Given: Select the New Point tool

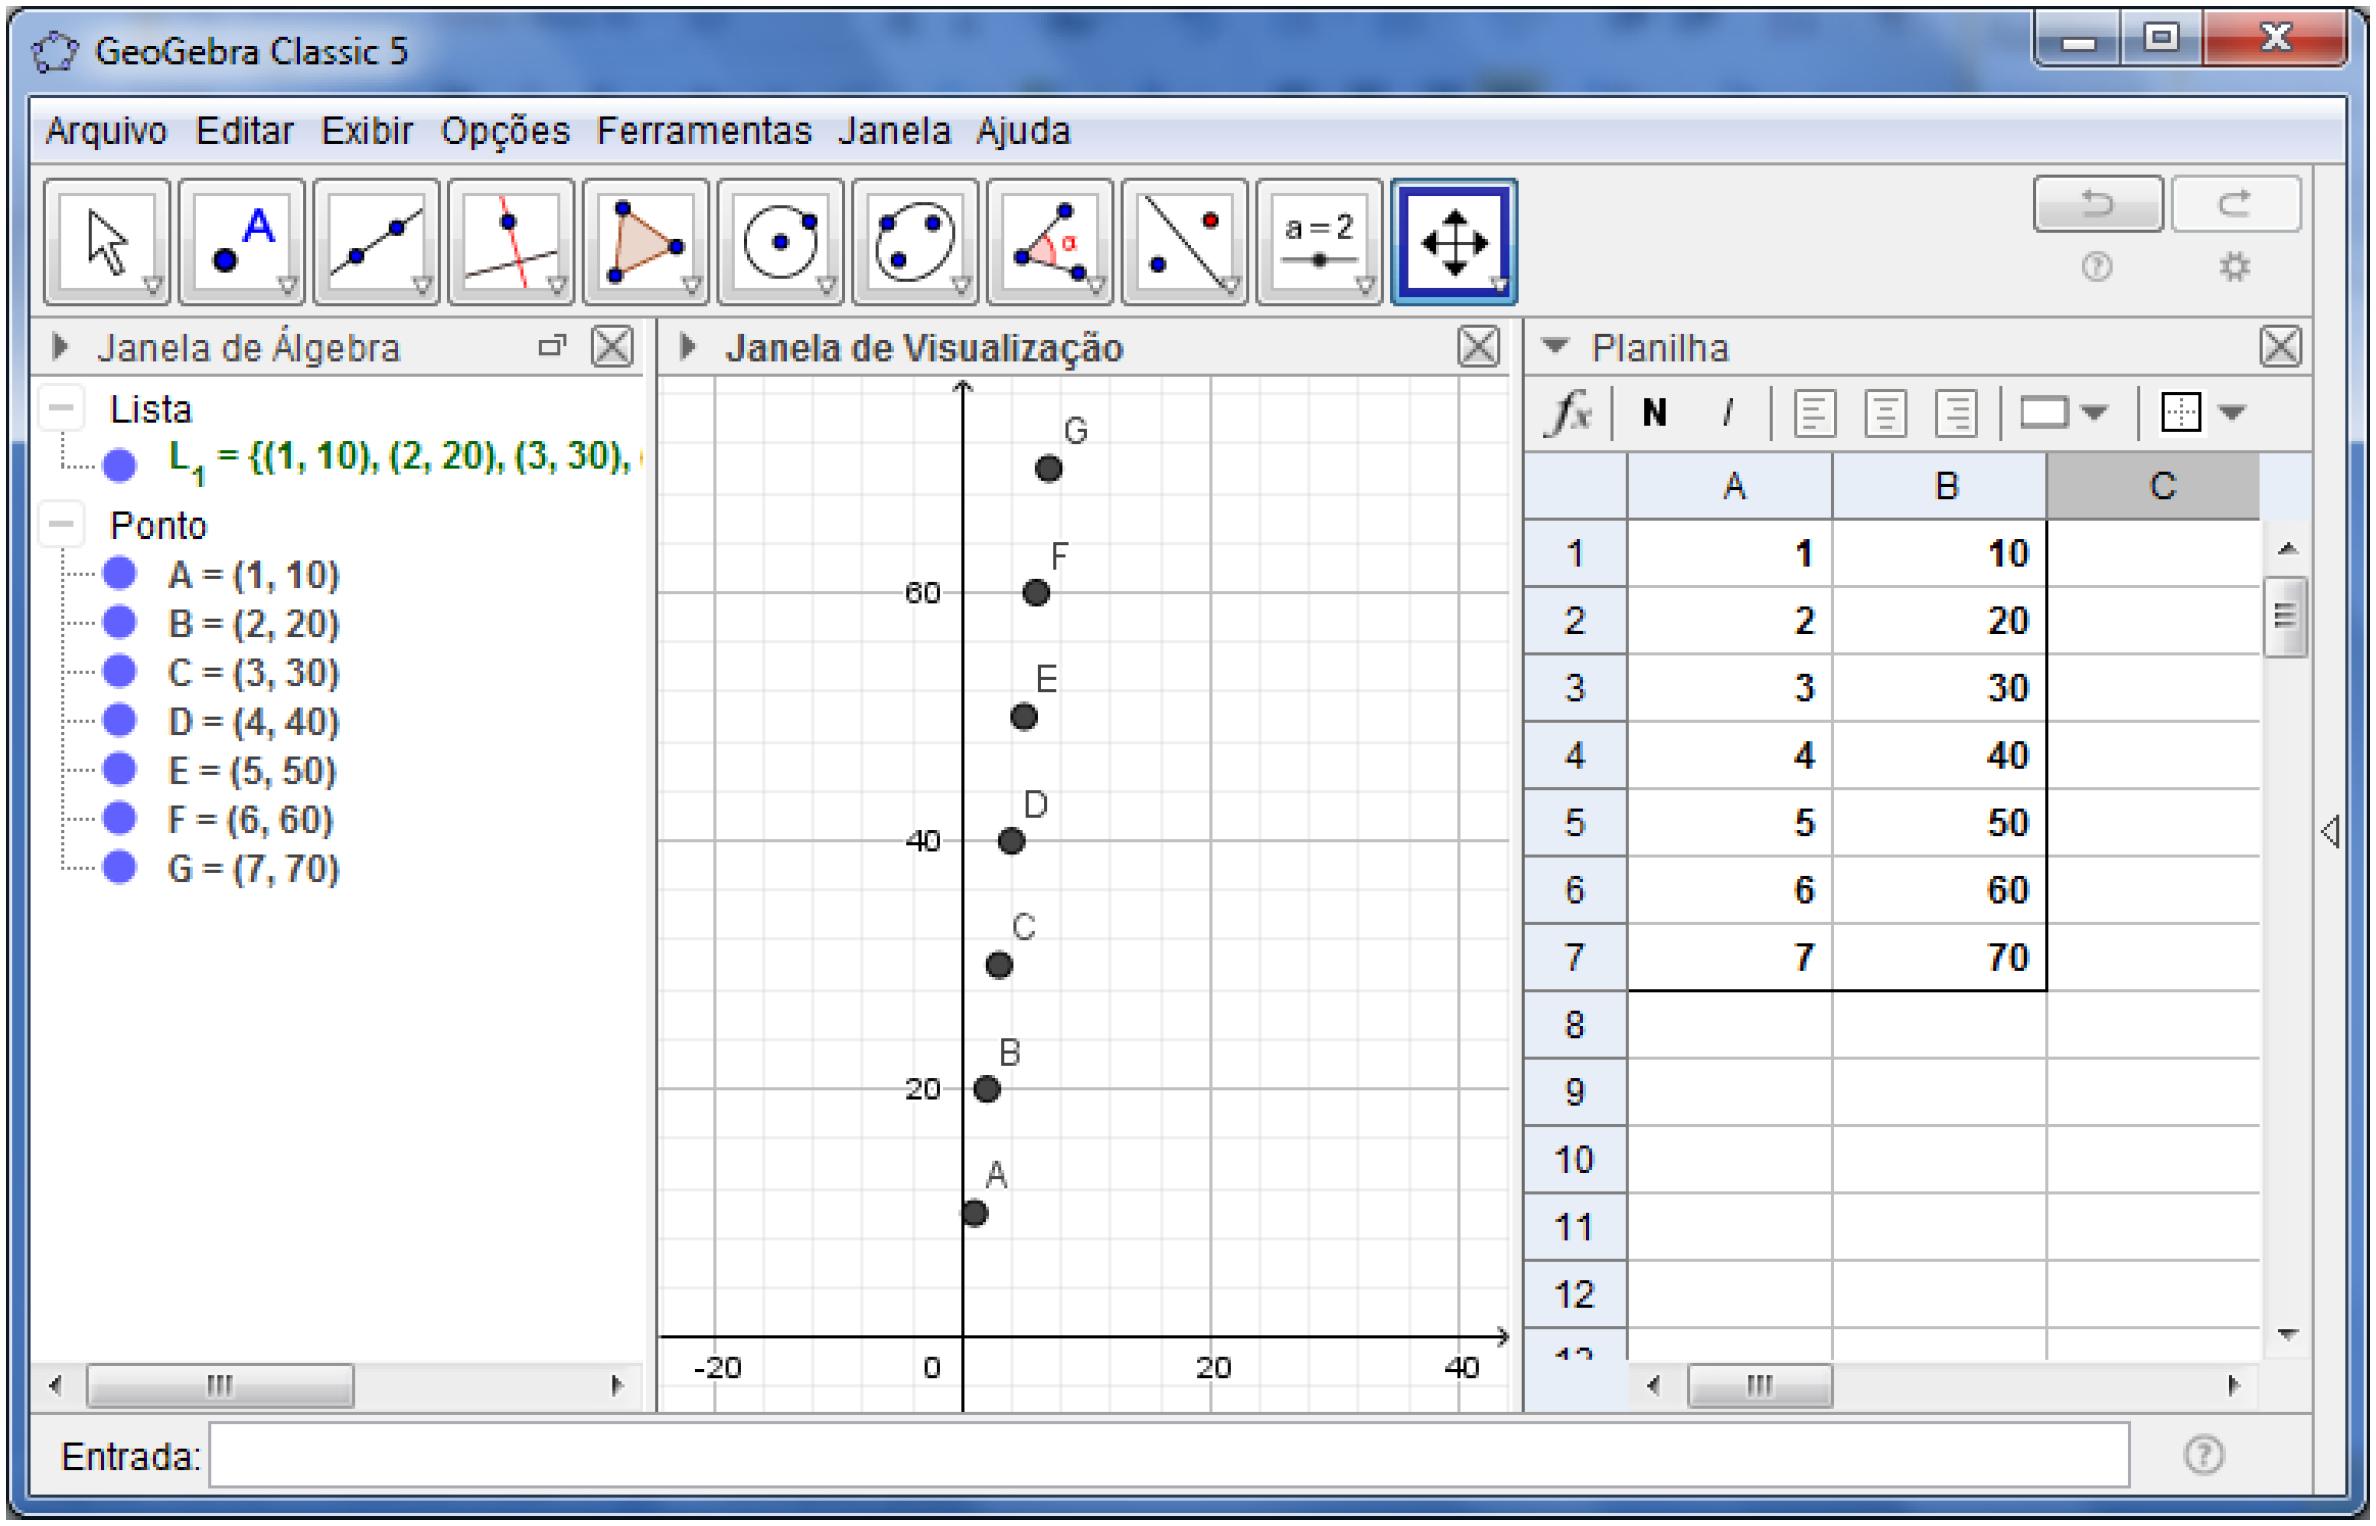Looking at the screenshot, I should [x=242, y=242].
